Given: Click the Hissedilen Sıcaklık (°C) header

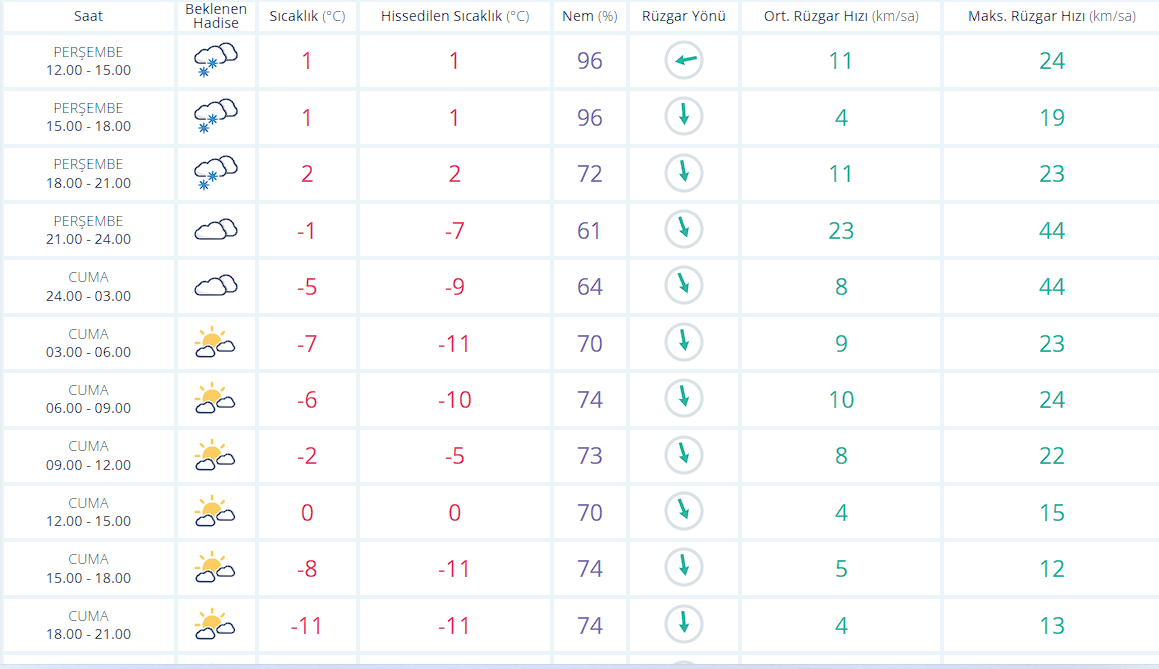Looking at the screenshot, I should pyautogui.click(x=455, y=17).
